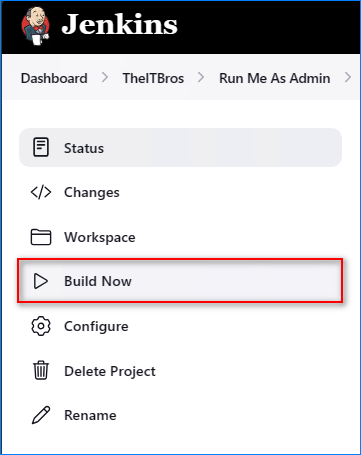Start a build with Build Now
361x455 pixels.
click(x=180, y=281)
